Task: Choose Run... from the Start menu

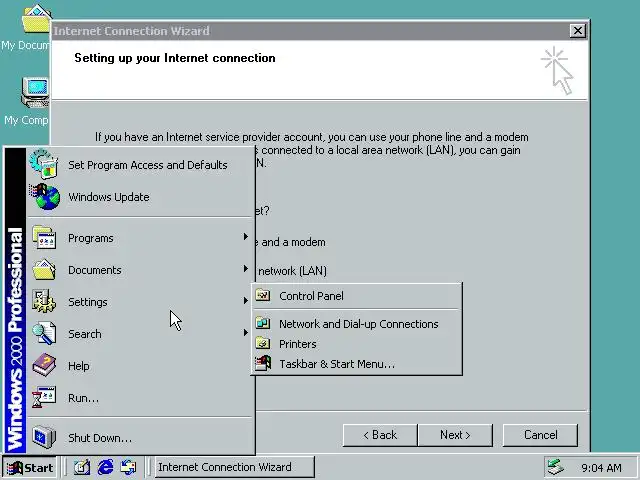Action: pyautogui.click(x=139, y=398)
